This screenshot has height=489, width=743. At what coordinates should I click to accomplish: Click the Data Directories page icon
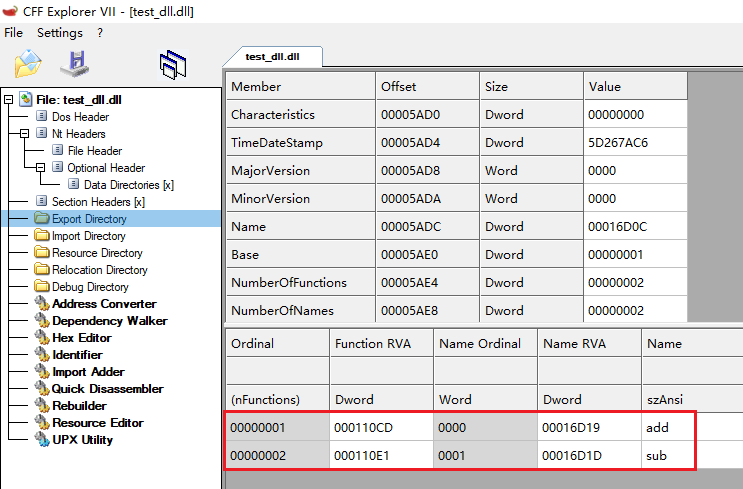tap(73, 184)
